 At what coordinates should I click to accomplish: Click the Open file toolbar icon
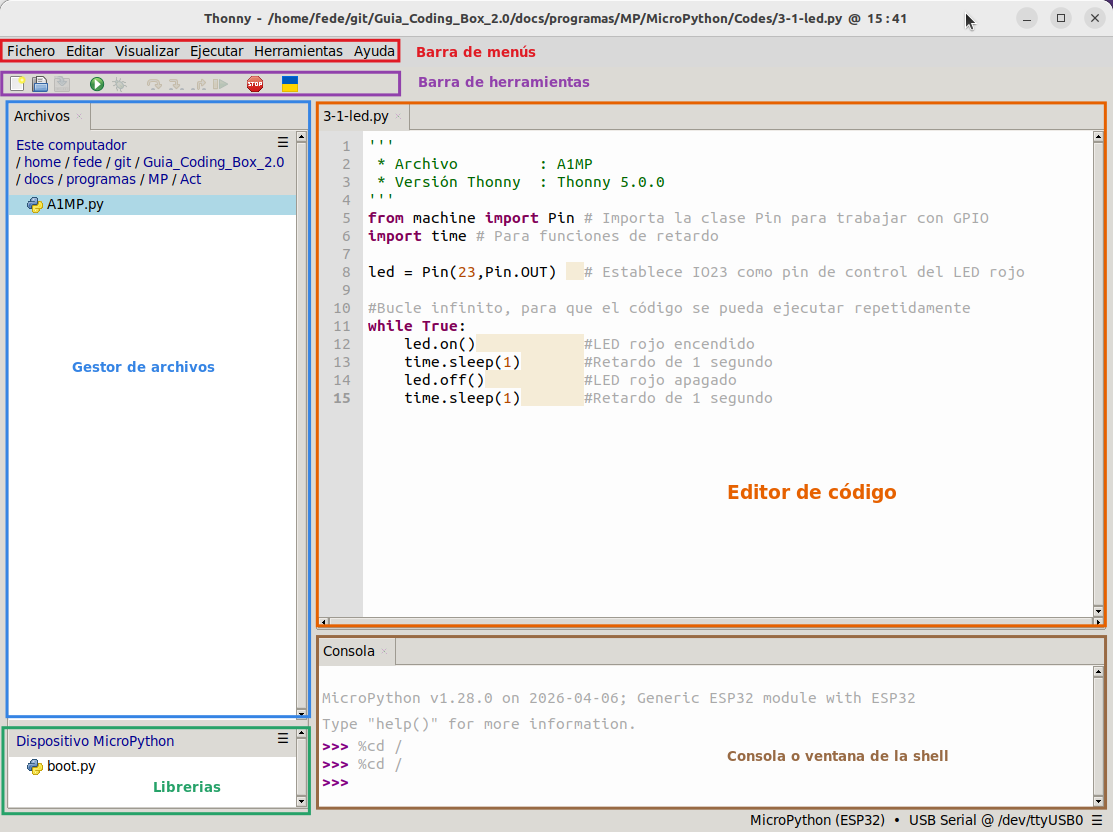tap(40, 84)
